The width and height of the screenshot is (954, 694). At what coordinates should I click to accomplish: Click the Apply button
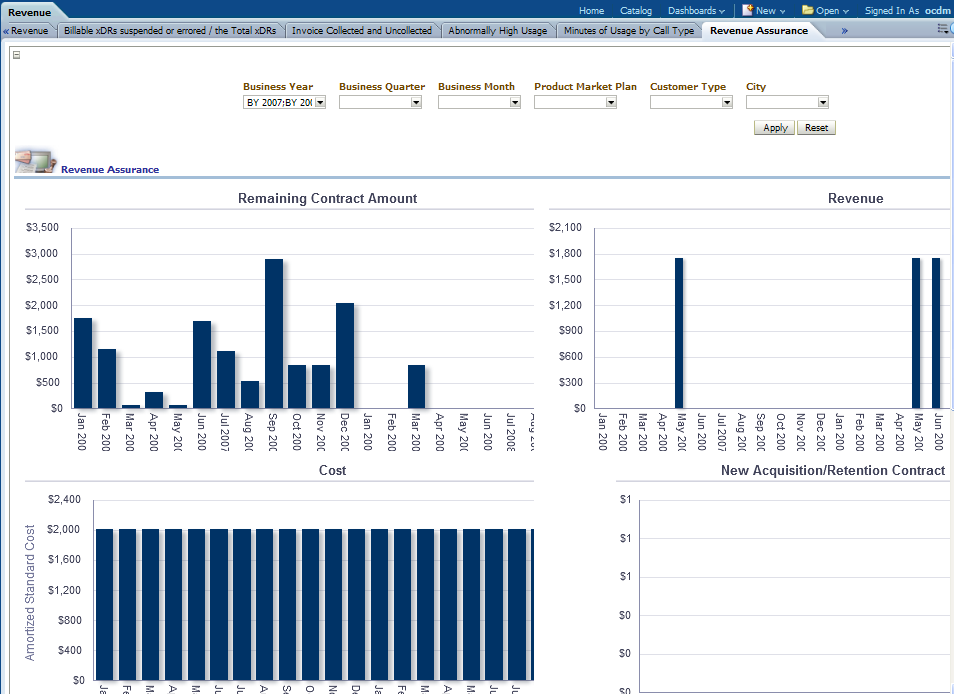(775, 128)
